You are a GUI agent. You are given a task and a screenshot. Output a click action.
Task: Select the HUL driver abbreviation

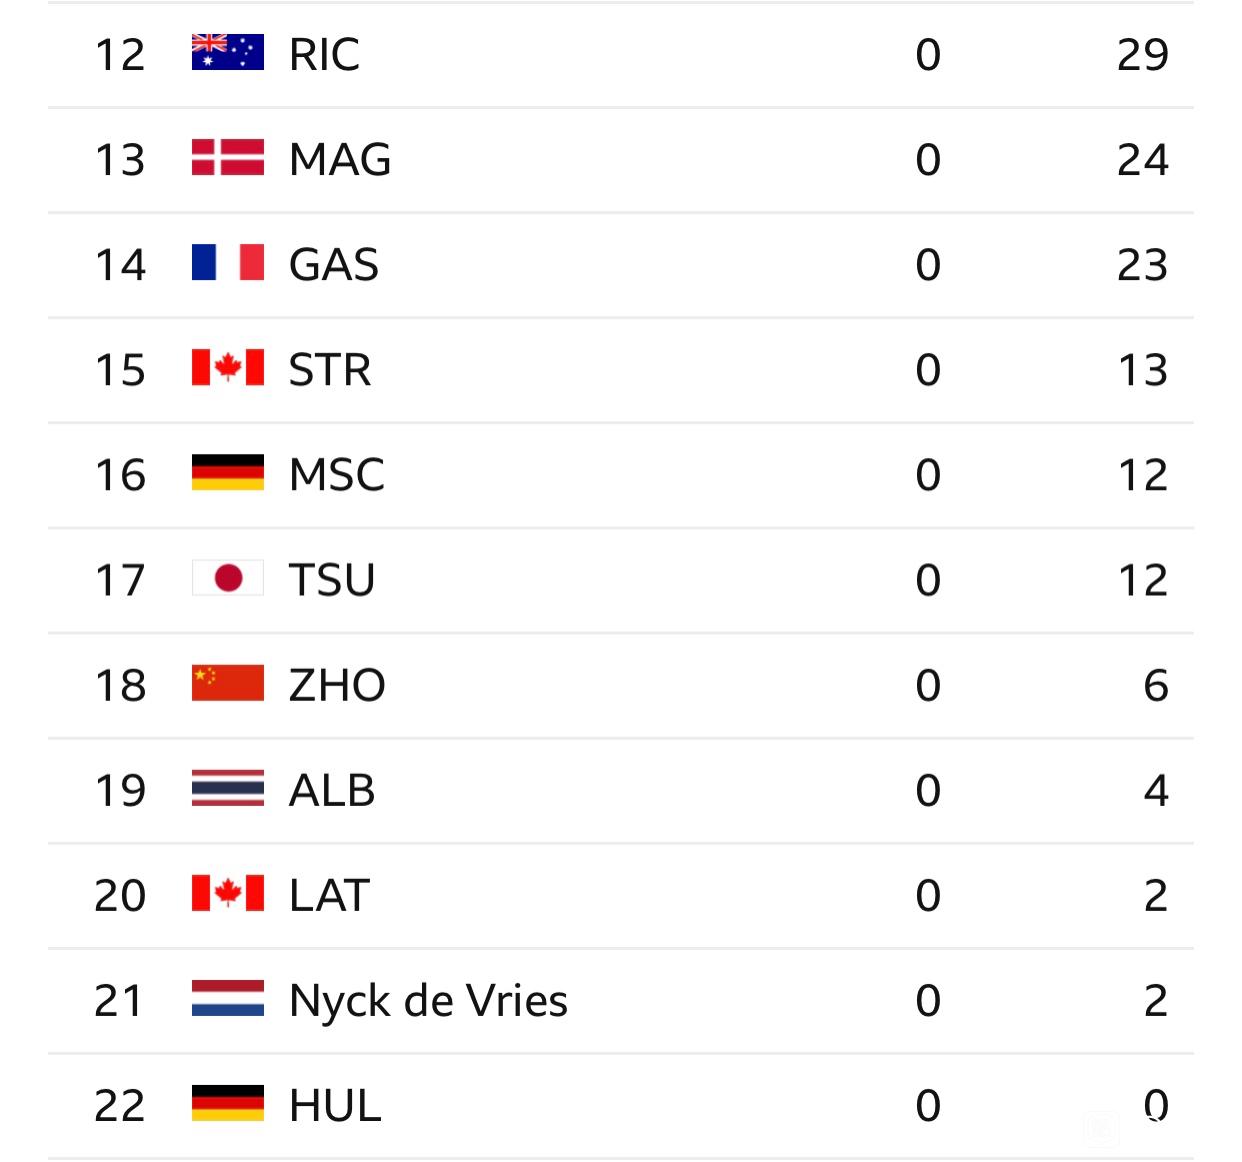[x=335, y=1105]
